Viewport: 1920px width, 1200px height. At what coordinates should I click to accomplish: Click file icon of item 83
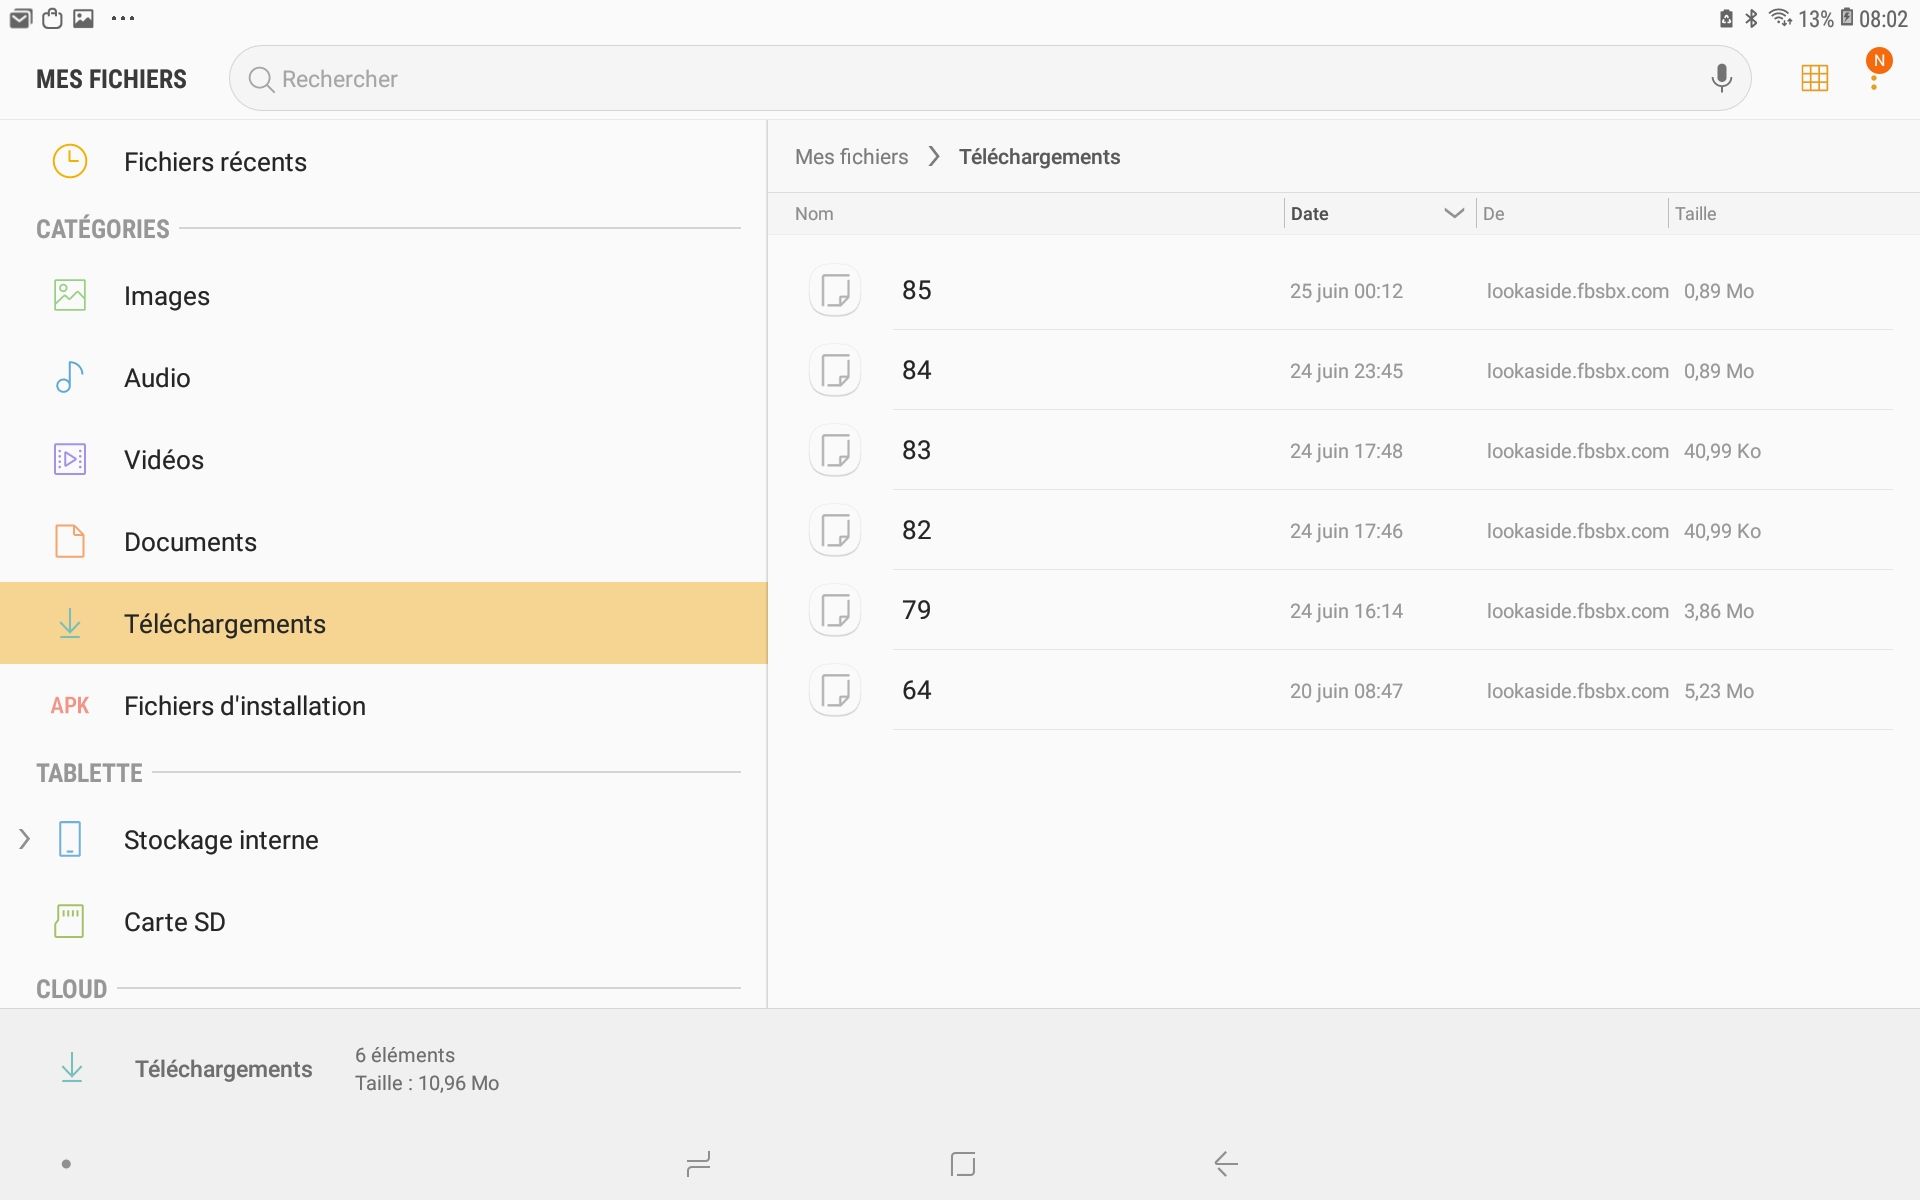pos(835,450)
